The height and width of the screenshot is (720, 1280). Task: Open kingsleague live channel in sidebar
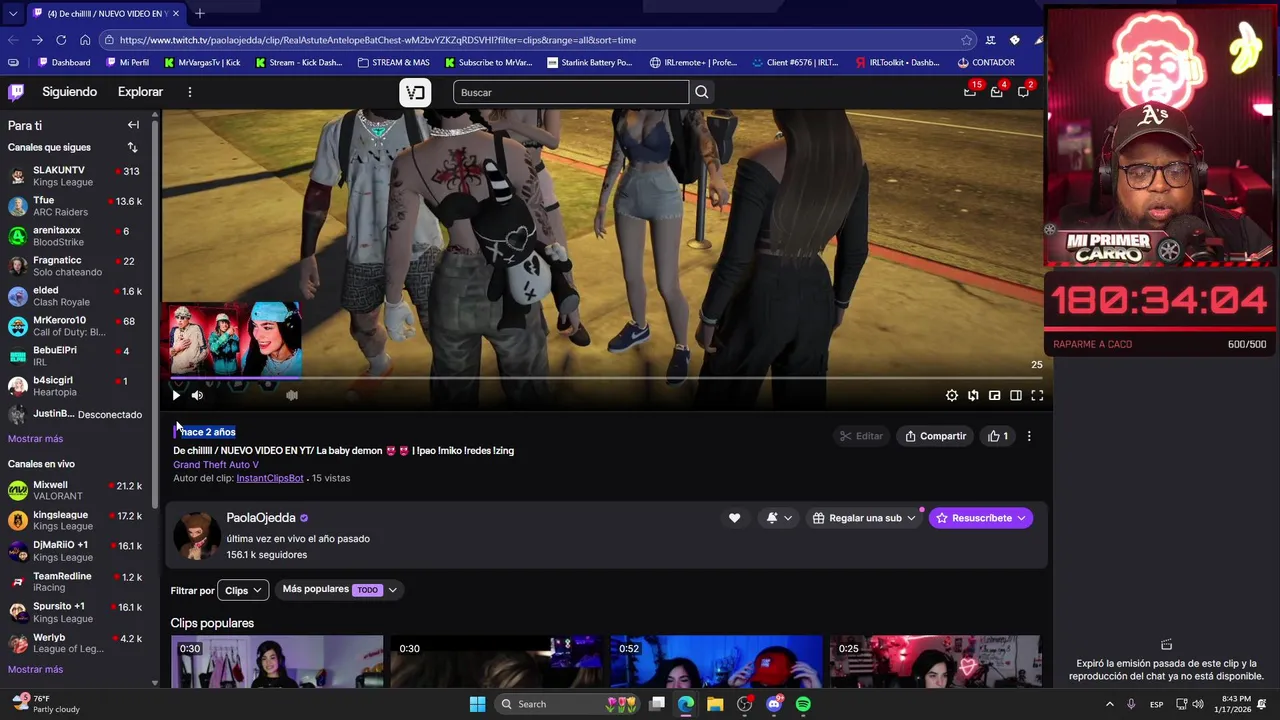click(76, 520)
